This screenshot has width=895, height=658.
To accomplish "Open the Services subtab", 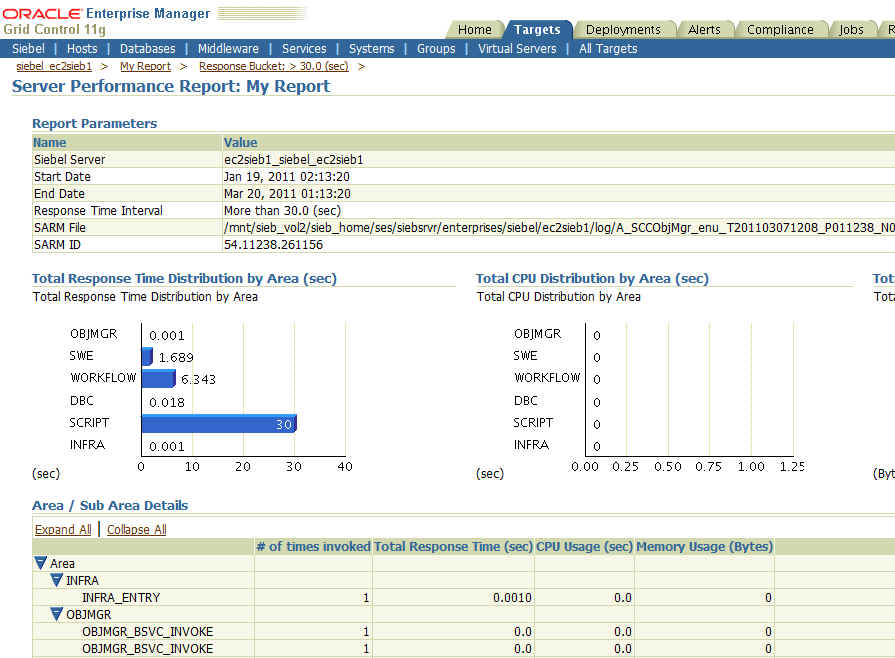I will pyautogui.click(x=304, y=49).
